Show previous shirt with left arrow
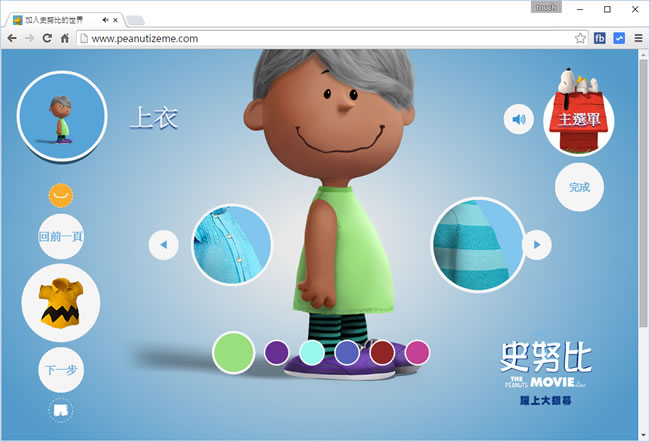Screen dimensions: 650x442 tap(163, 245)
